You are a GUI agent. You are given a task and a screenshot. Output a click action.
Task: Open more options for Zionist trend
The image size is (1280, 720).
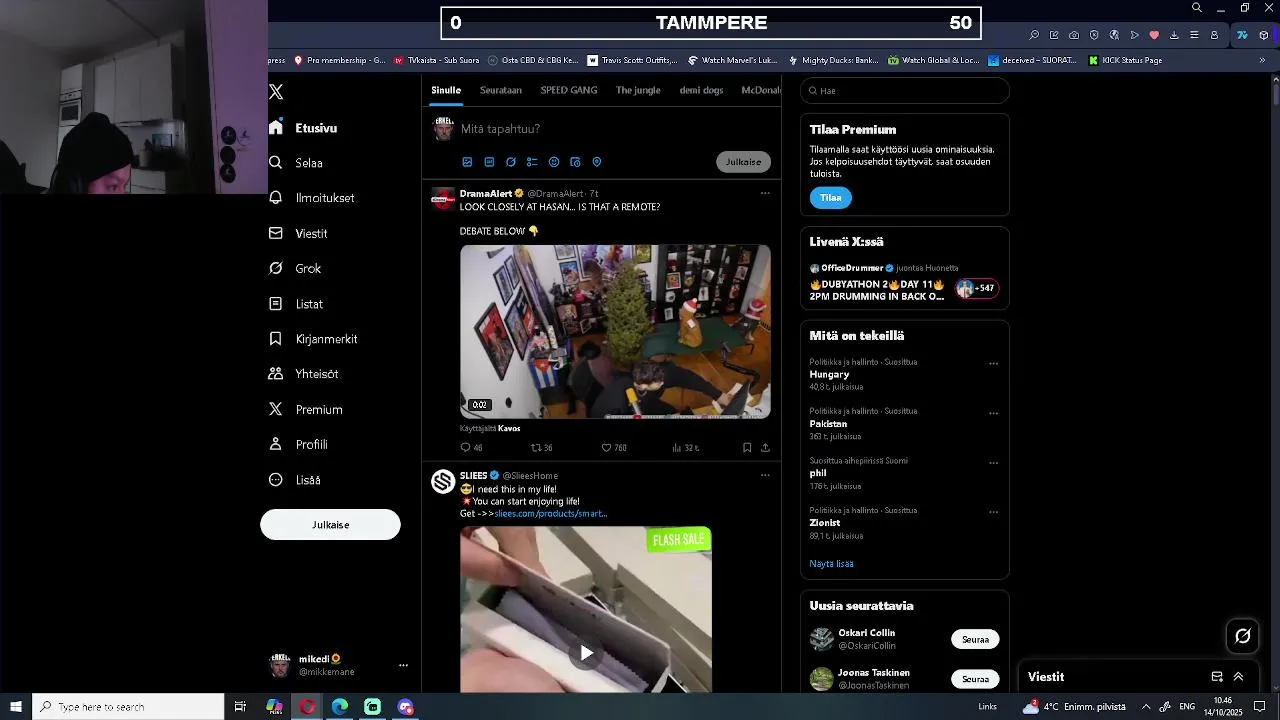[993, 512]
